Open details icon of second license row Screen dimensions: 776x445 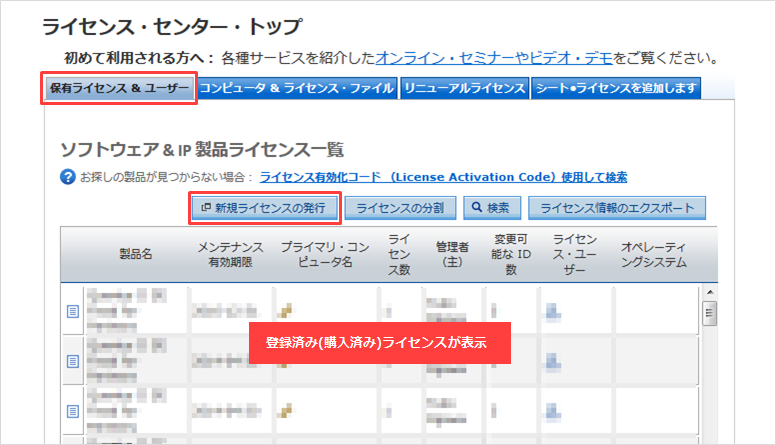click(73, 361)
